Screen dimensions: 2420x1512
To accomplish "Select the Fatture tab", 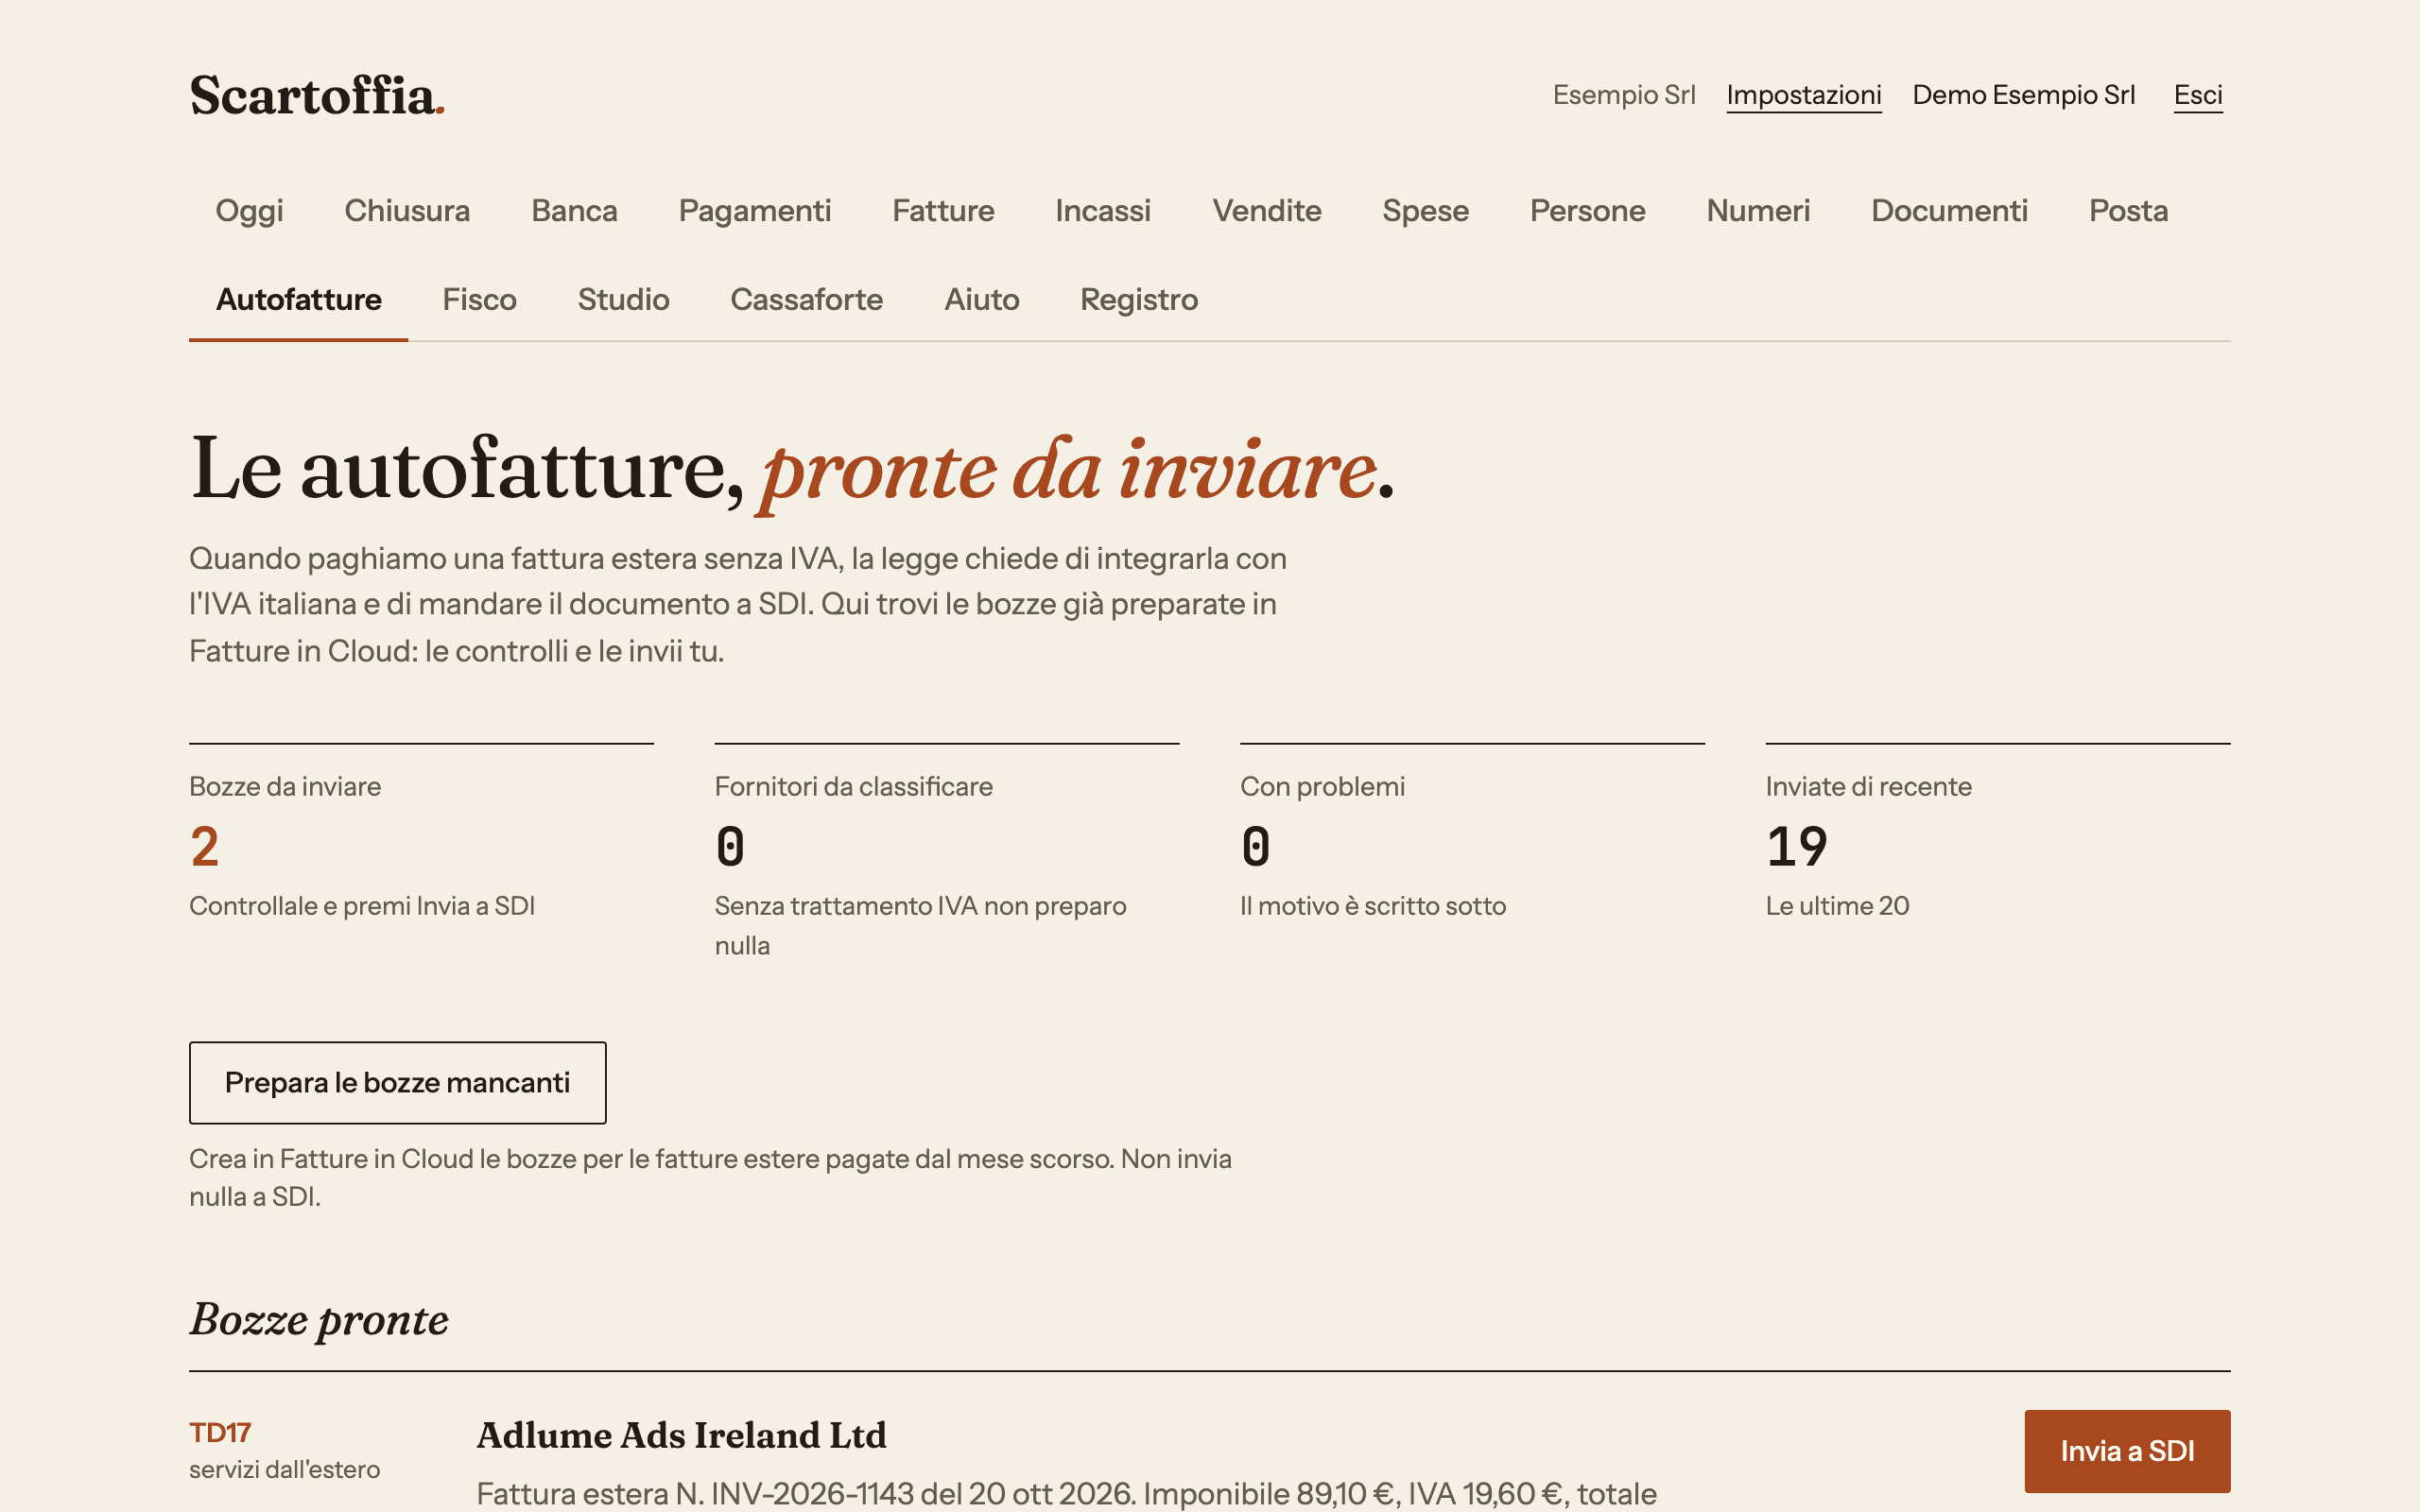I will click(943, 211).
